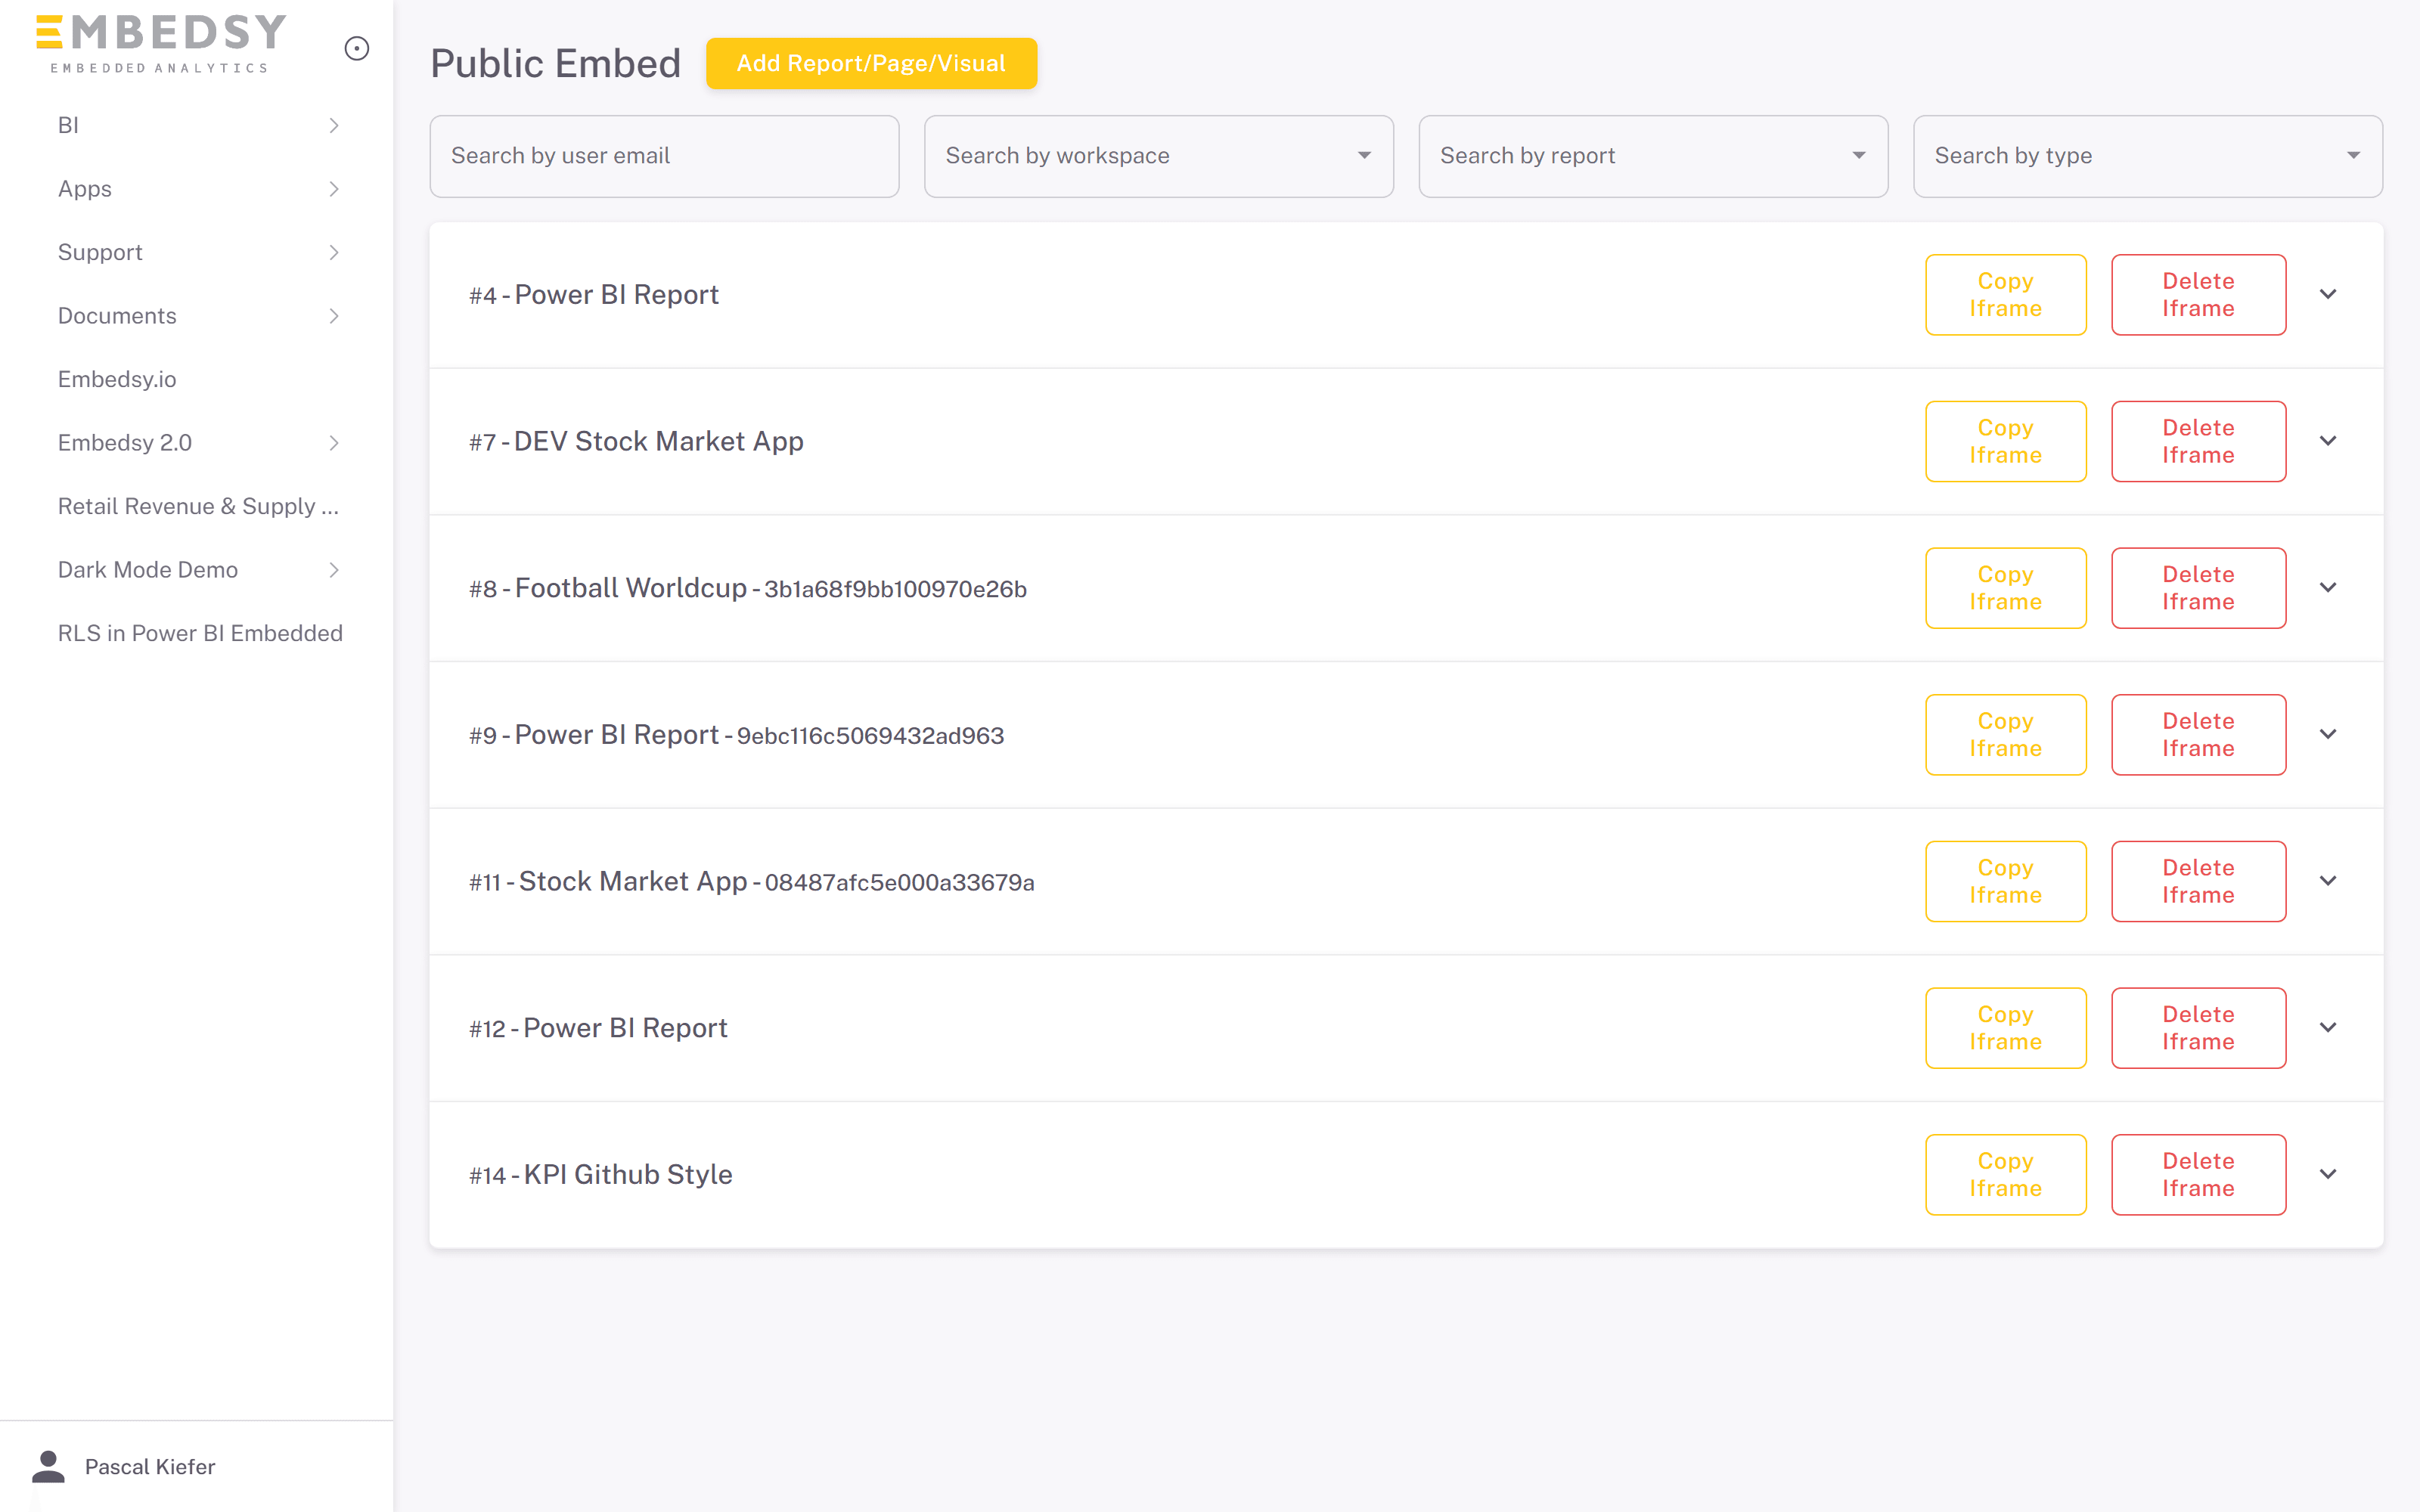Expand the #11 Stock Market App row
Image resolution: width=2420 pixels, height=1512 pixels.
pyautogui.click(x=2328, y=881)
